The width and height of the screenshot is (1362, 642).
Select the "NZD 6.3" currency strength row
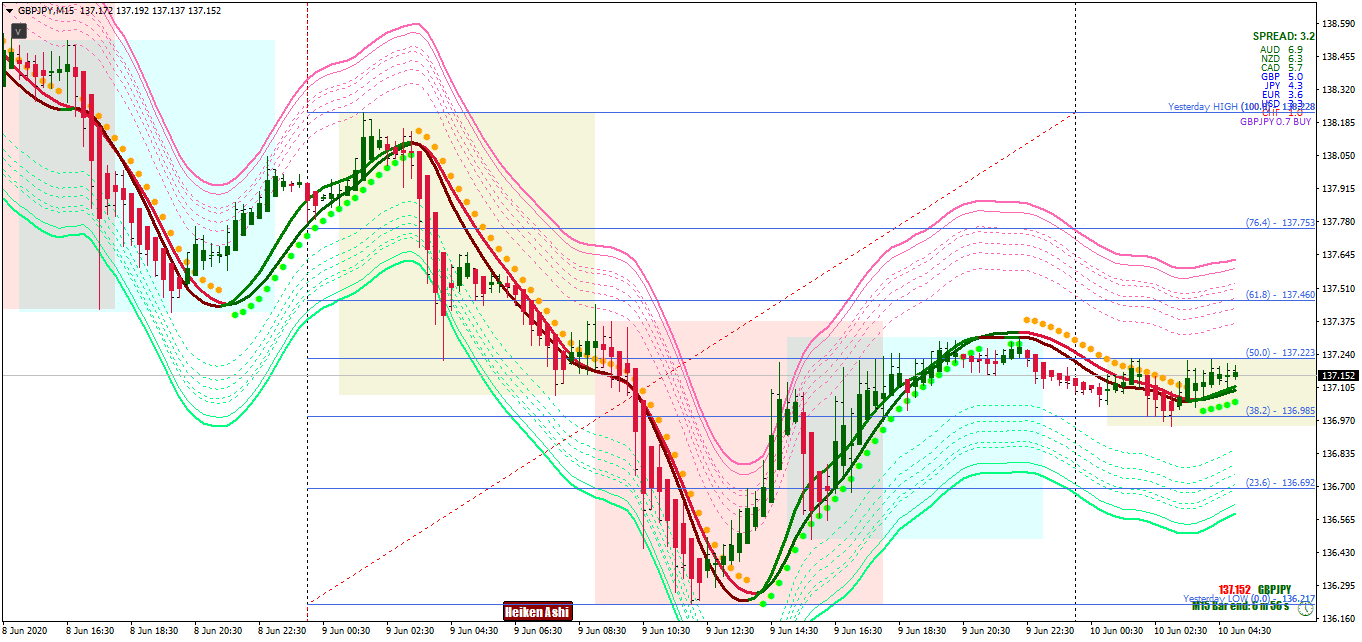[x=1282, y=58]
